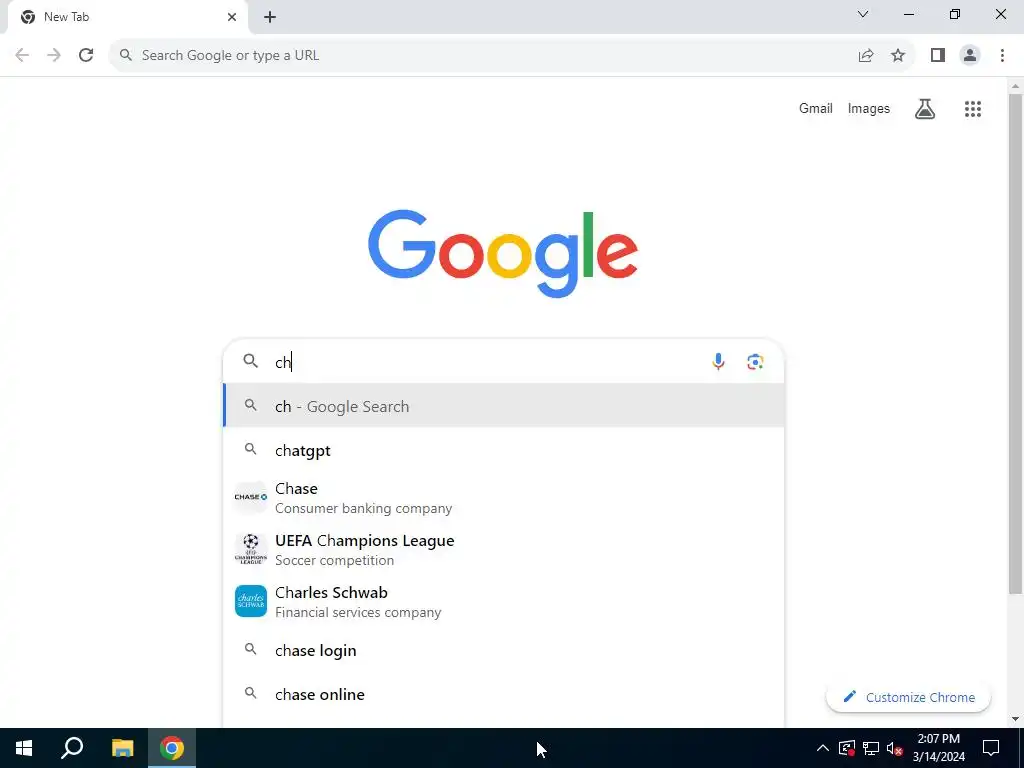Select the 'chatgpt' suggestion
1024x768 pixels.
(504, 450)
